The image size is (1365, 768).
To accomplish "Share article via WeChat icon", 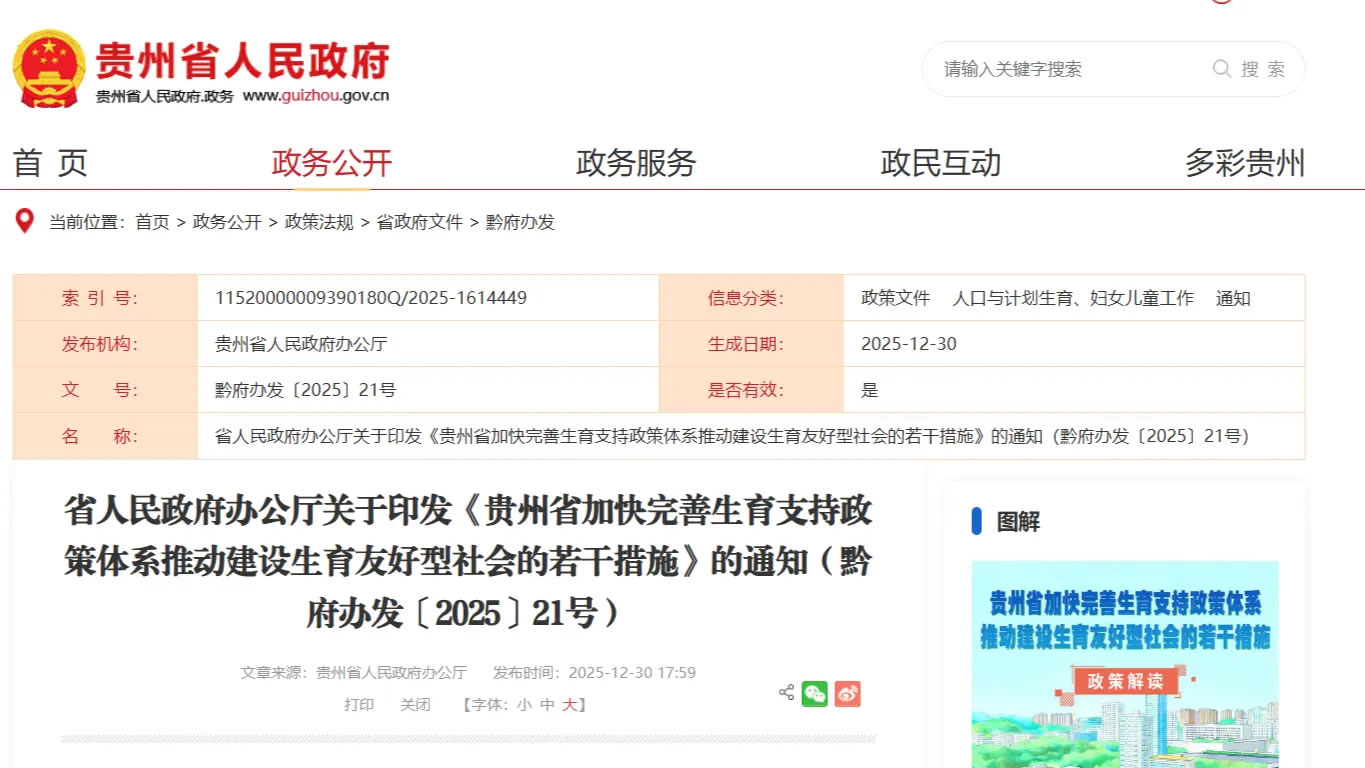I will 815,694.
